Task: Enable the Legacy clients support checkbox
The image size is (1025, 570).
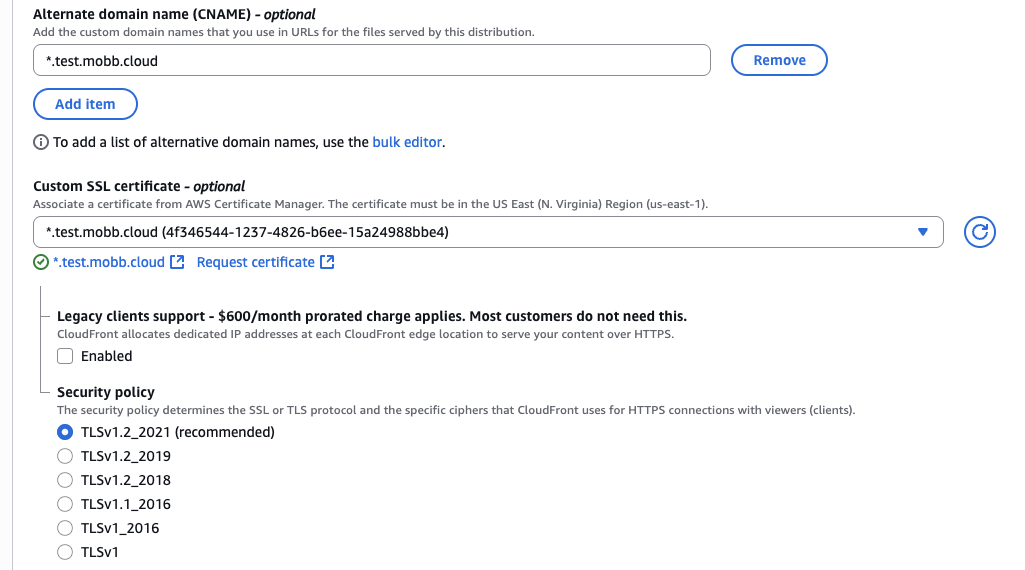Action: [x=65, y=356]
